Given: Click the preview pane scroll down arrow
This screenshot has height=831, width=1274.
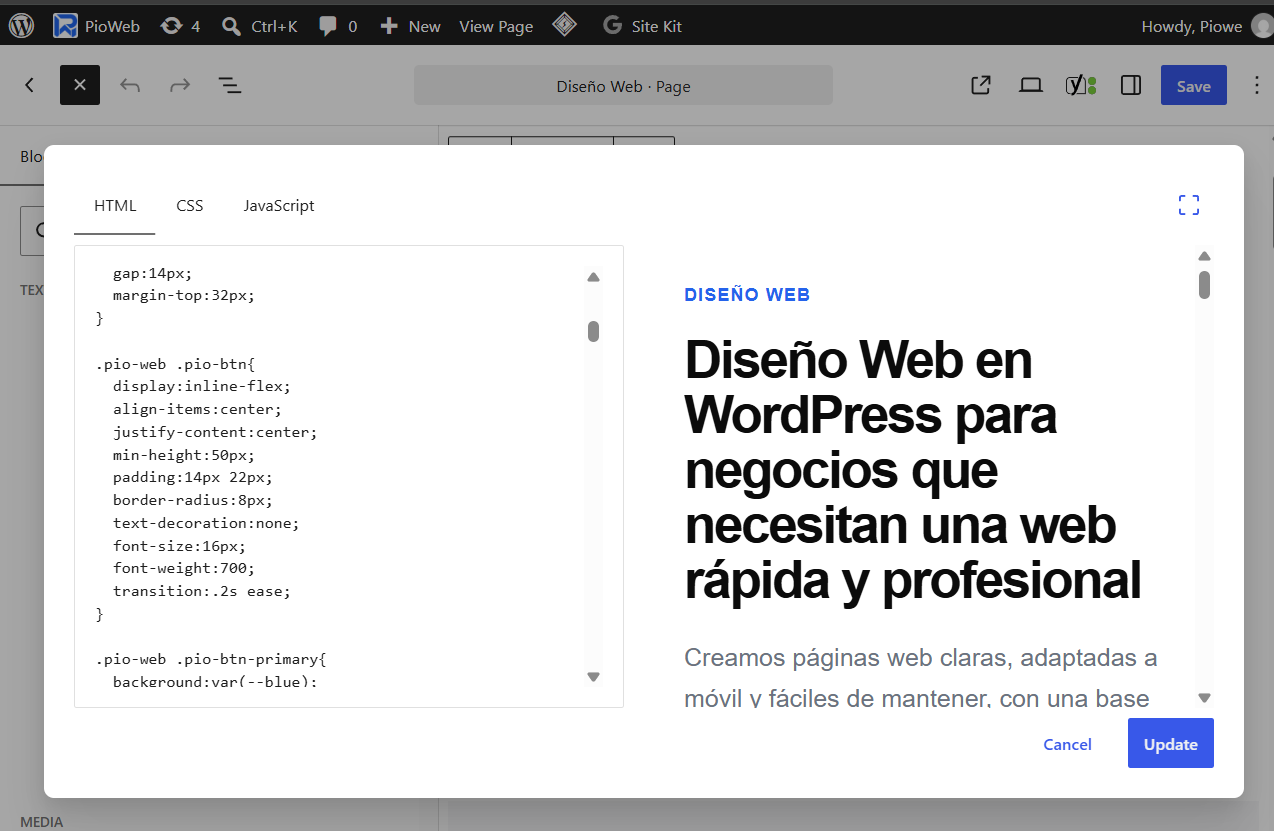Looking at the screenshot, I should click(x=1204, y=698).
